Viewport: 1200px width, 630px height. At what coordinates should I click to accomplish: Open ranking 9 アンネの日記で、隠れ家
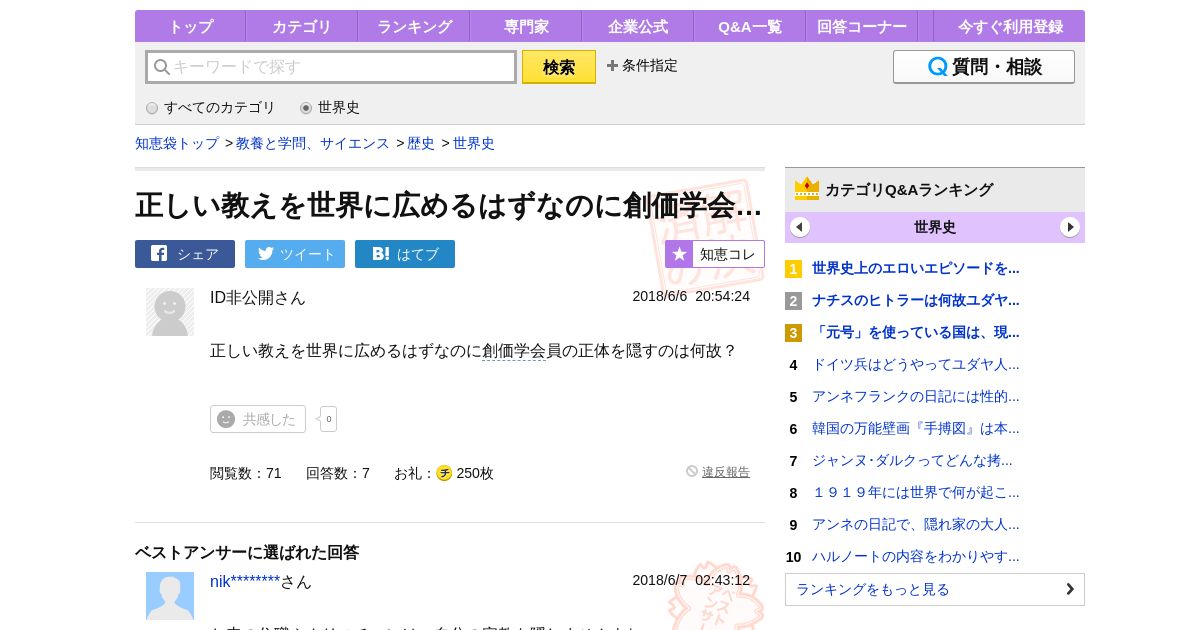[916, 524]
